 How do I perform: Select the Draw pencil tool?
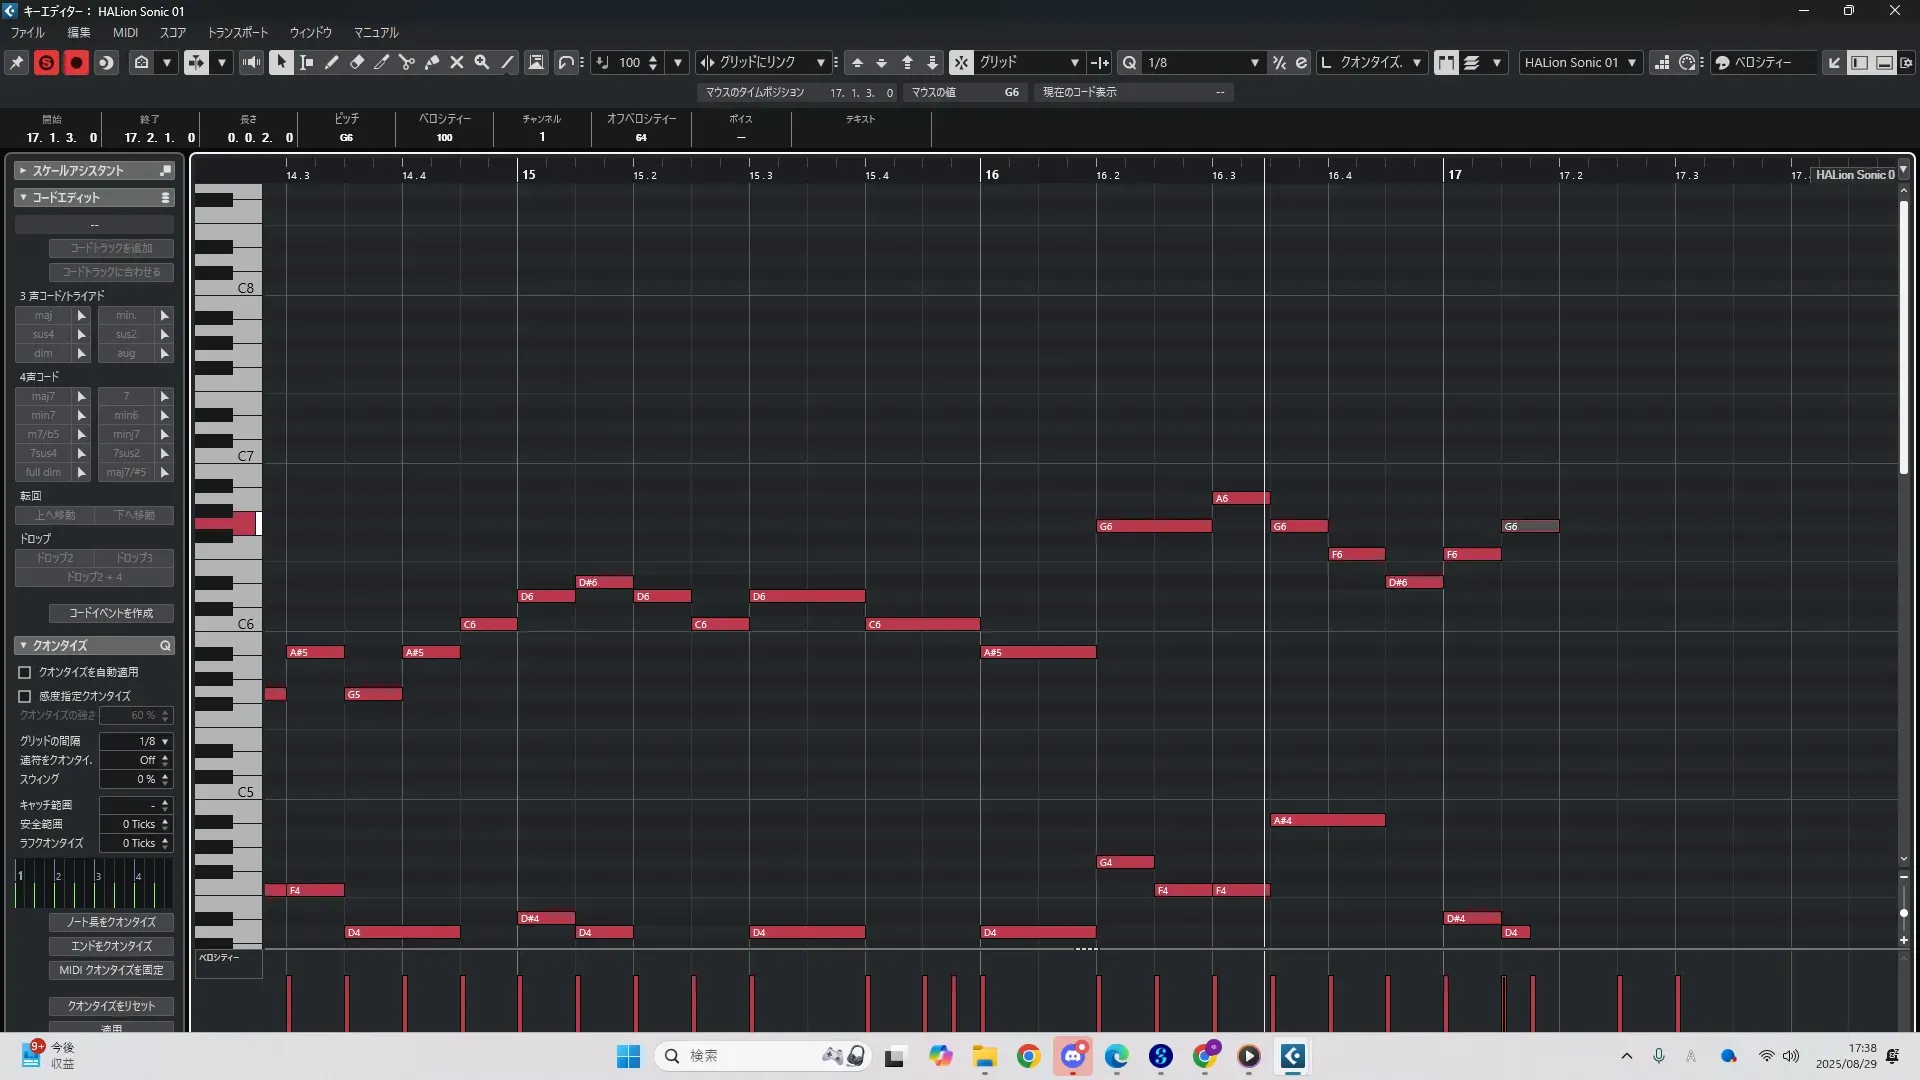tap(332, 62)
